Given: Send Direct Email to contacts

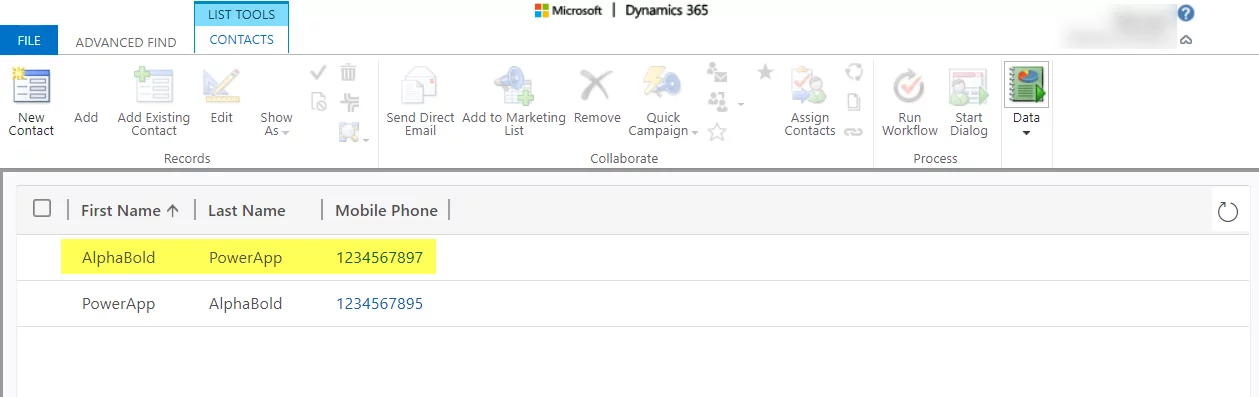Looking at the screenshot, I should pyautogui.click(x=420, y=102).
